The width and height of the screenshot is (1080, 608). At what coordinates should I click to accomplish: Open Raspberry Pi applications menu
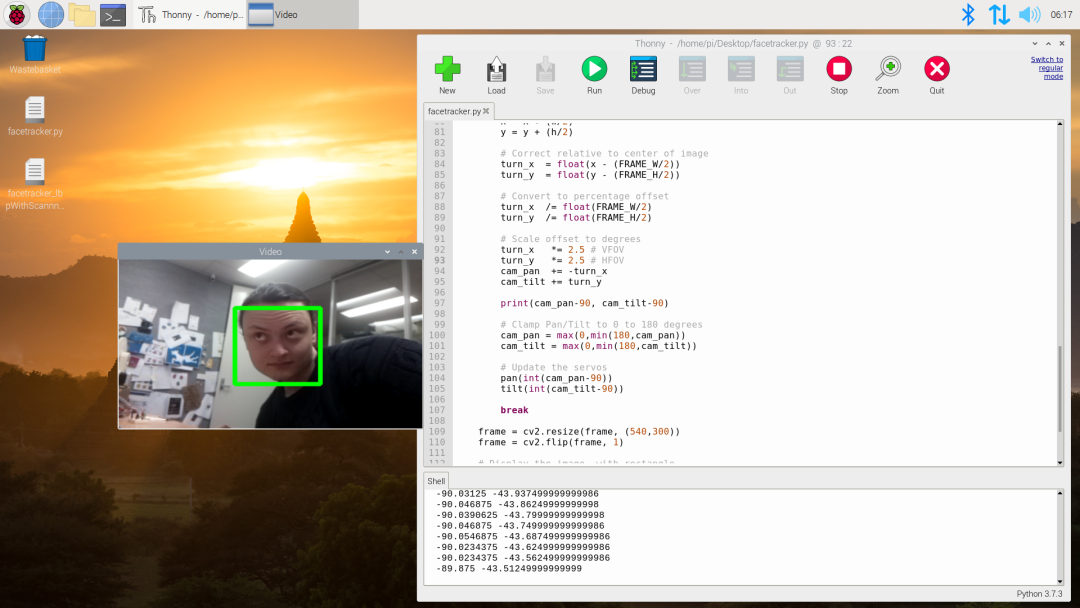pyautogui.click(x=19, y=14)
